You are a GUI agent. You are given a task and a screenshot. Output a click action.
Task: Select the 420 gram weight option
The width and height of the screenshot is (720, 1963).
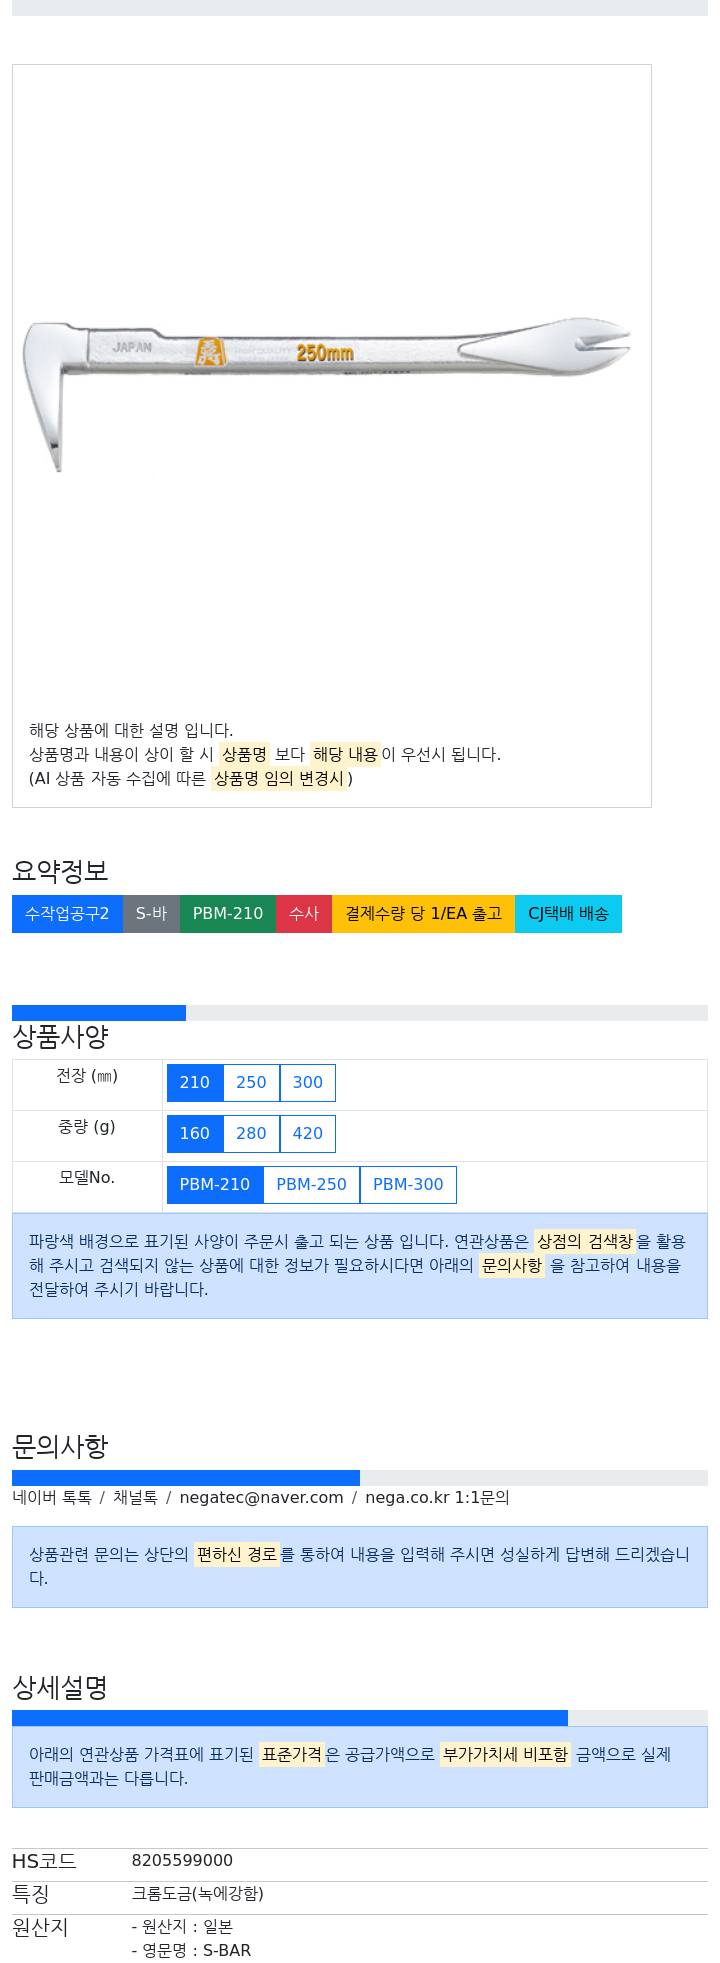tap(308, 1134)
